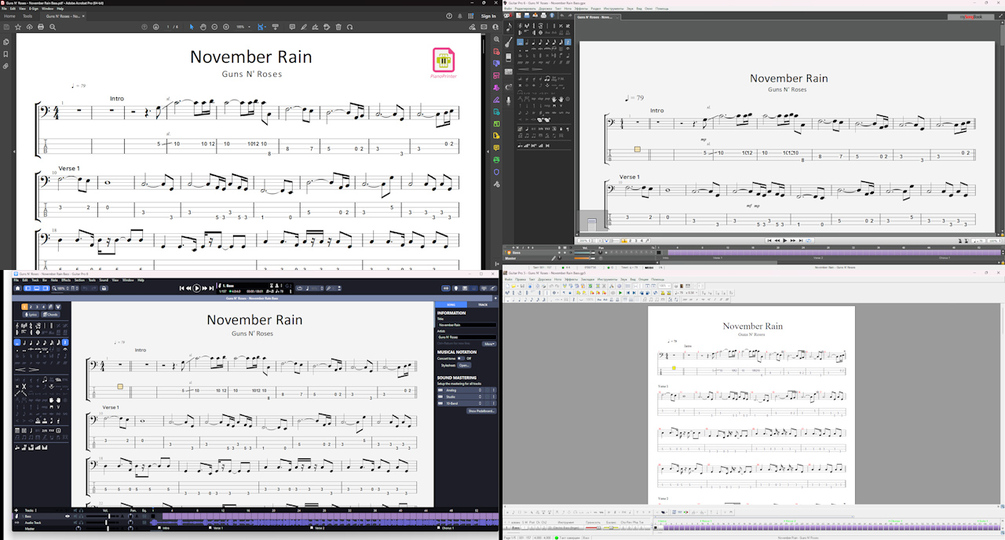Click the home icon in Guitar Pro 8

(x=18, y=288)
